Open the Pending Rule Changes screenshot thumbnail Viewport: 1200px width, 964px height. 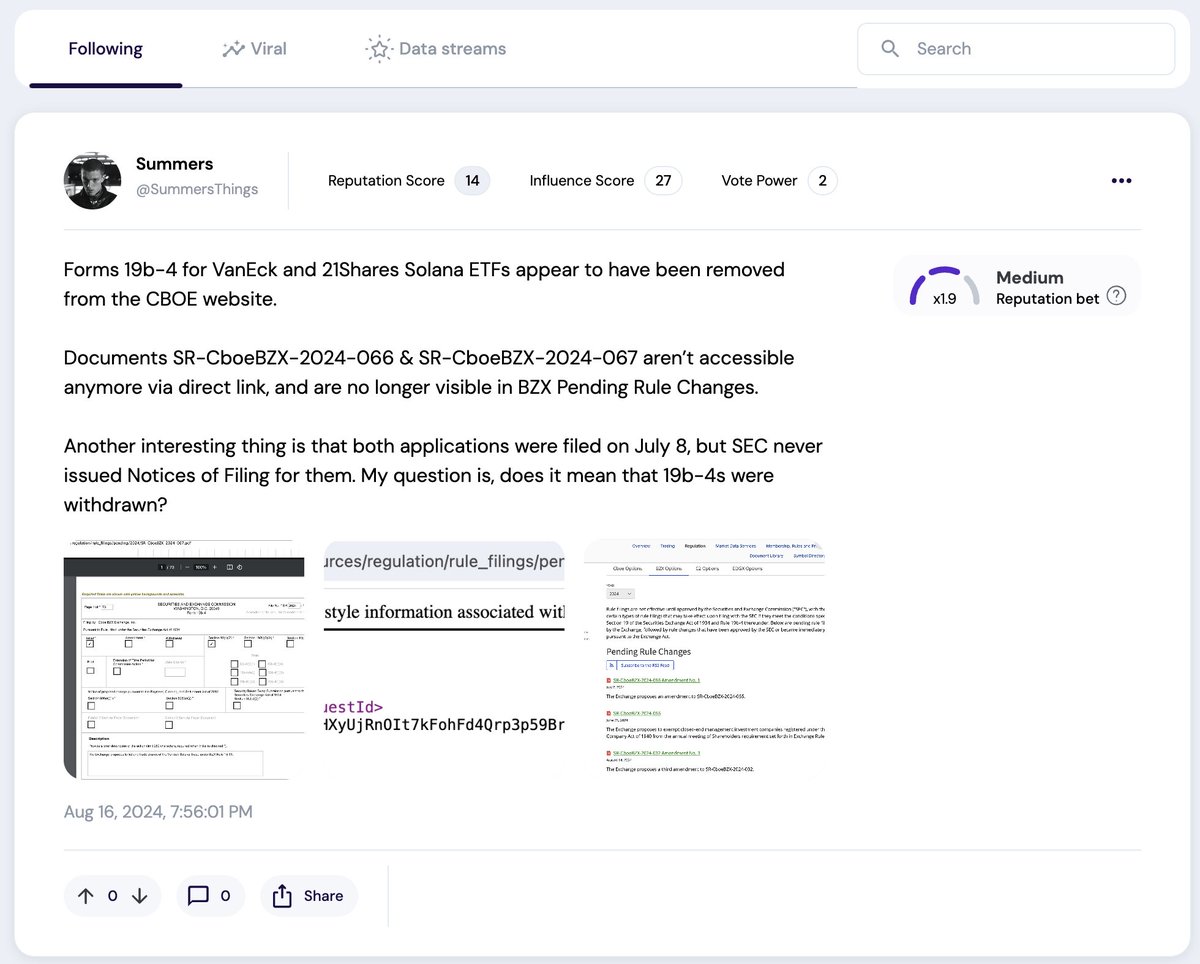[704, 660]
